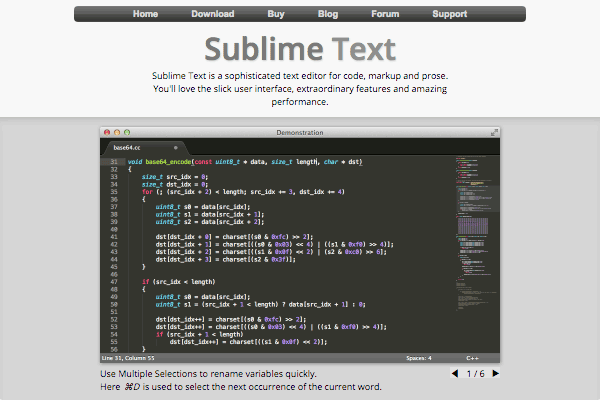
Task: Click the 'for' keyword on line 35
Action: pos(147,192)
